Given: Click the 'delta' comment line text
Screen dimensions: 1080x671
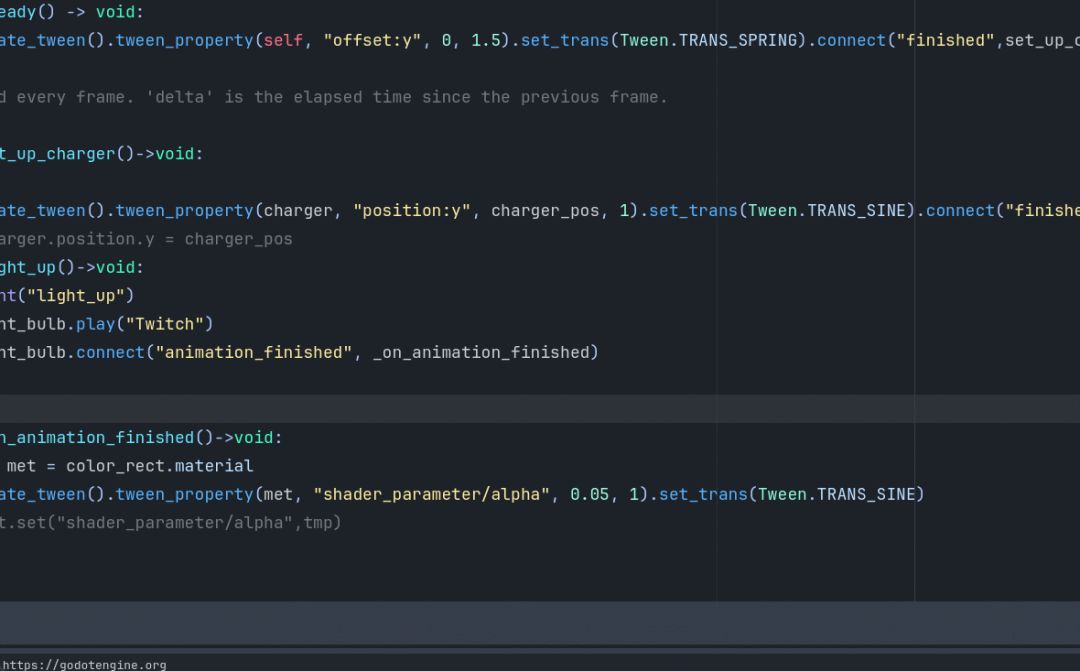Looking at the screenshot, I should coord(333,97).
